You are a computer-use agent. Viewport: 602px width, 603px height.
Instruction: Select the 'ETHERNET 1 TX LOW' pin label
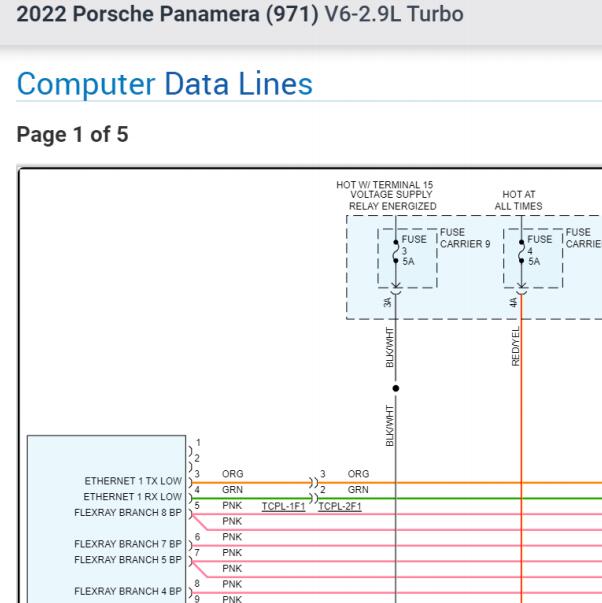tap(133, 481)
